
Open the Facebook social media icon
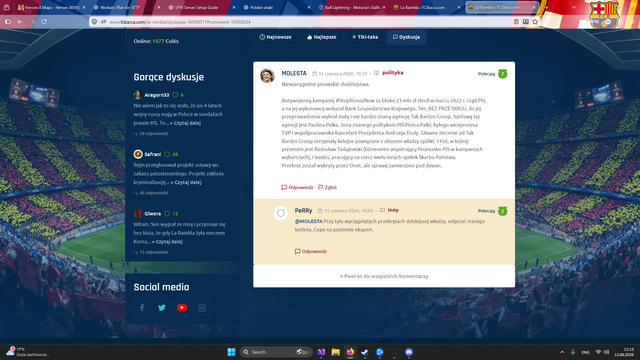tap(142, 308)
